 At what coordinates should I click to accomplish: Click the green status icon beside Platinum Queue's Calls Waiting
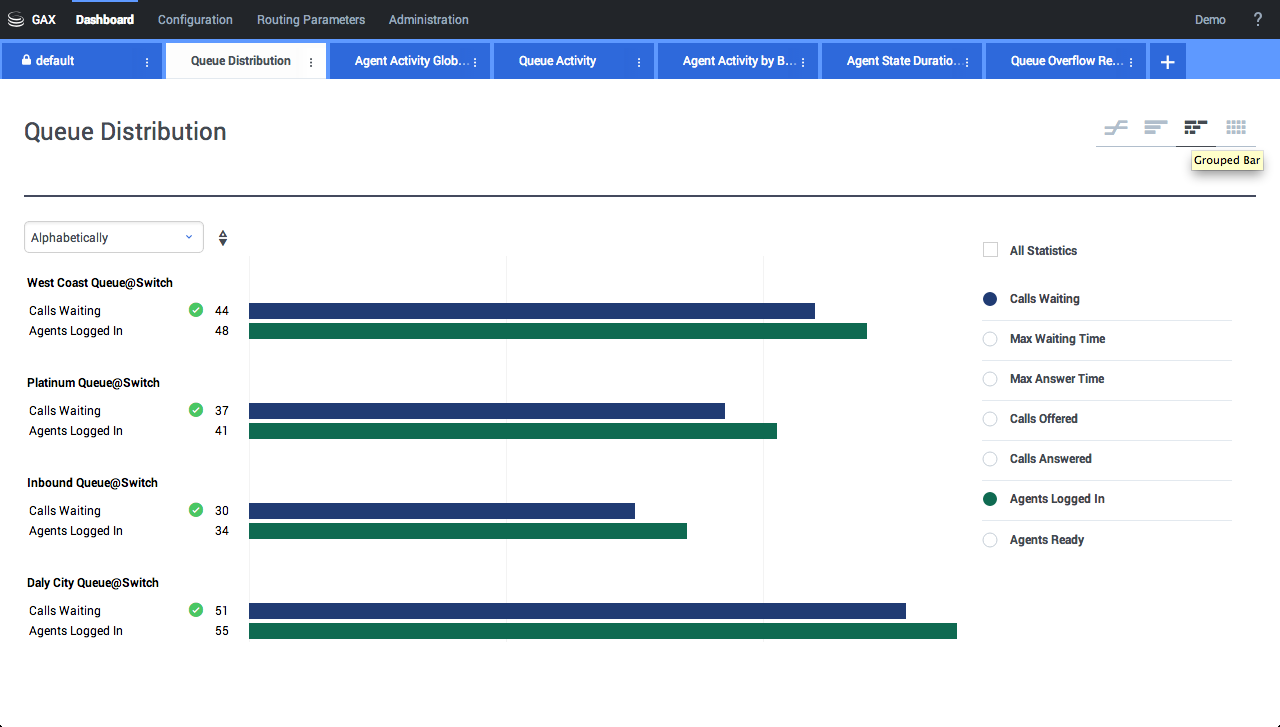[x=196, y=410]
